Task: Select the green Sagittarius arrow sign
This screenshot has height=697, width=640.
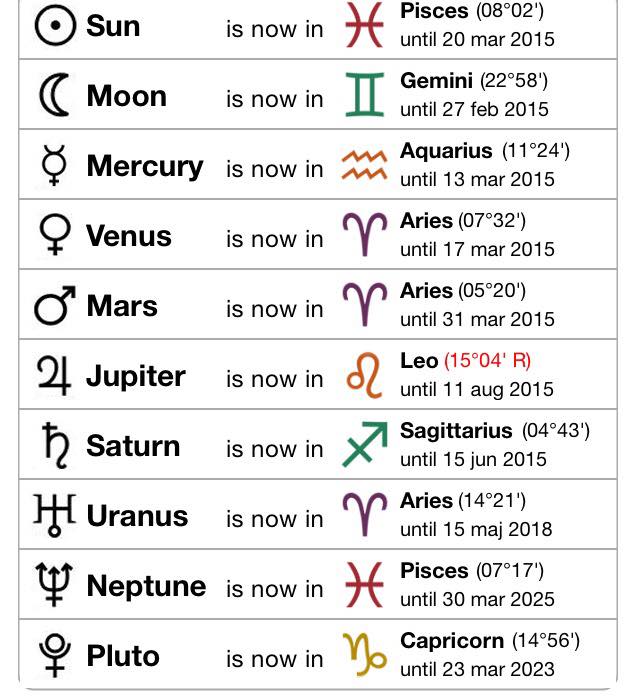Action: 365,444
